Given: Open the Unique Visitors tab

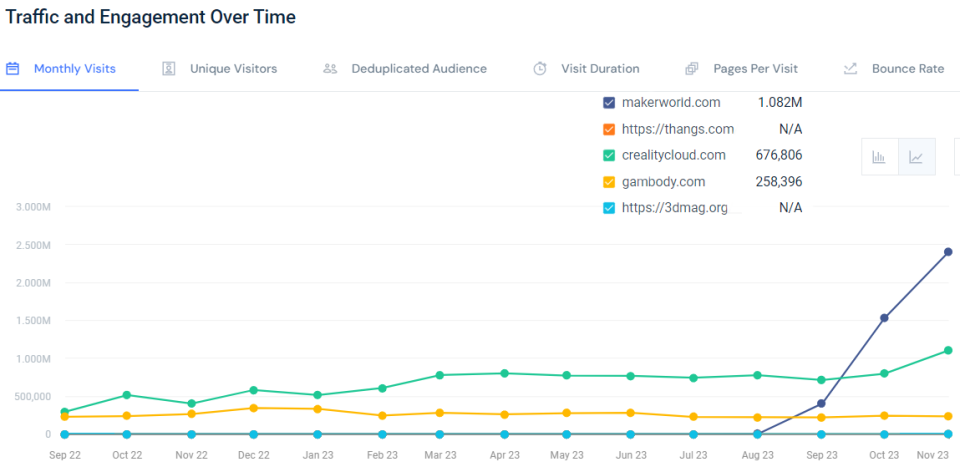Looking at the screenshot, I should (233, 69).
